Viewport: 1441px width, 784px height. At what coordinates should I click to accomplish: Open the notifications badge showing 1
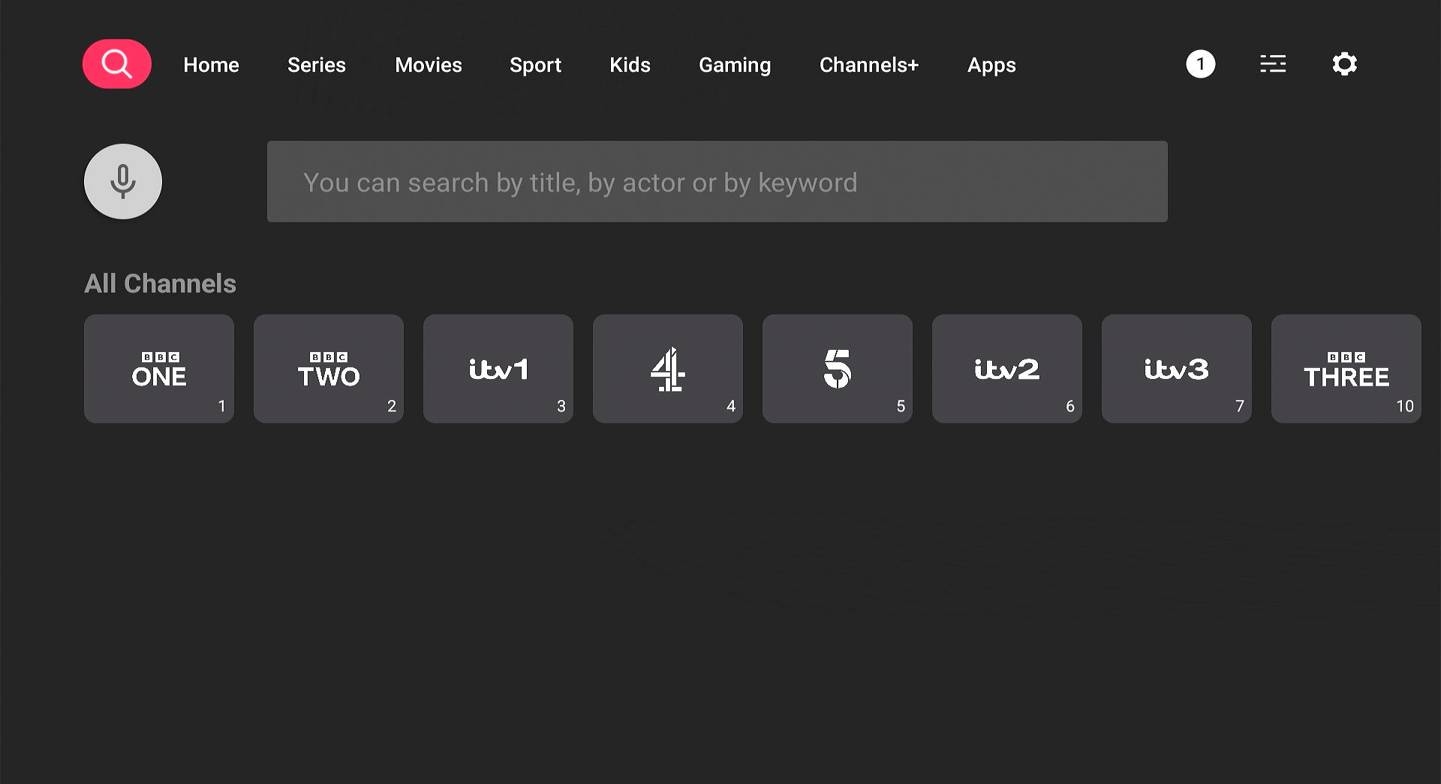[x=1200, y=64]
